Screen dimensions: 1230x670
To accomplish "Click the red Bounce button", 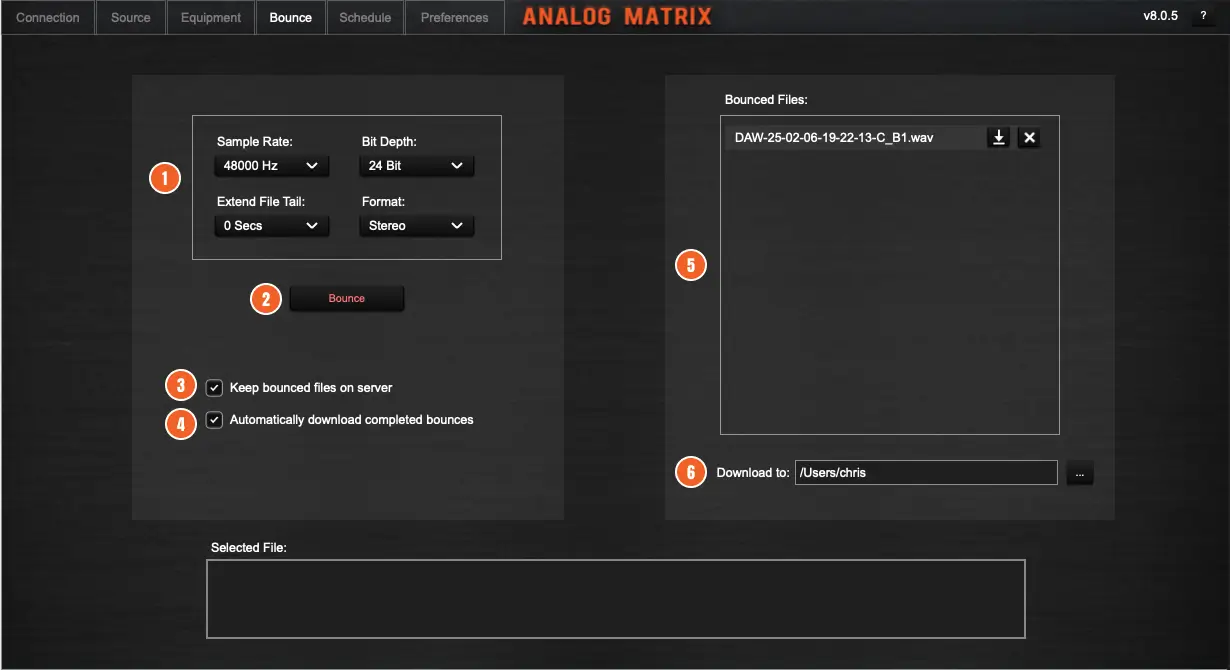I will click(347, 299).
